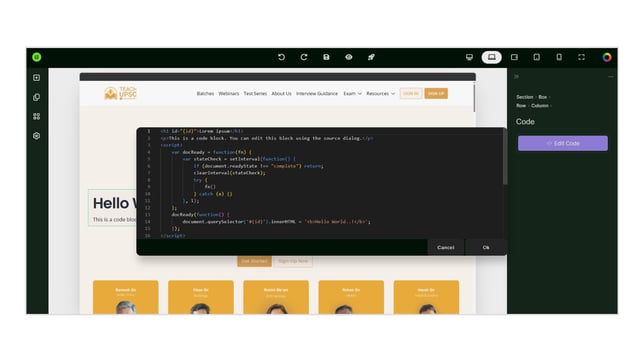Click the green app logo icon
Screen dimensions: 644x362
pyautogui.click(x=37, y=57)
